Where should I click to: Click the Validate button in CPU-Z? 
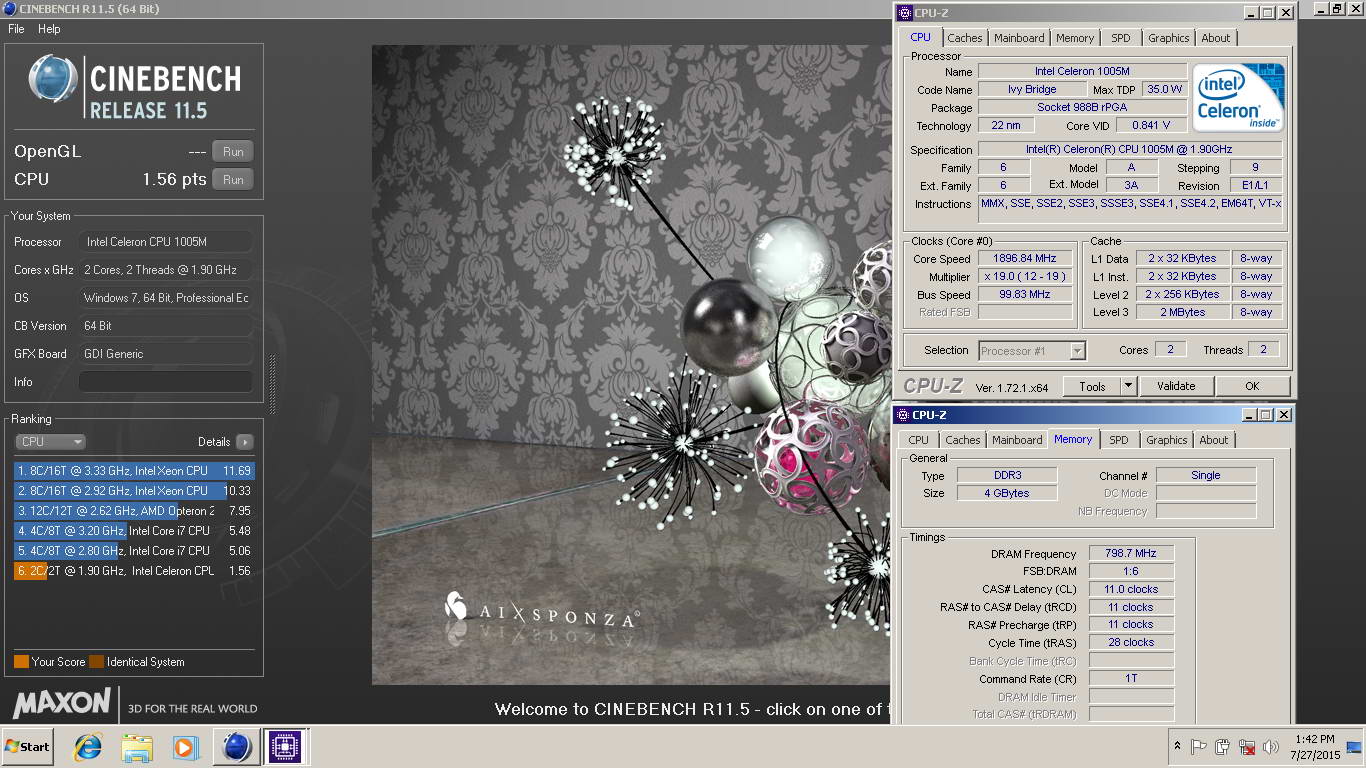pyautogui.click(x=1176, y=386)
